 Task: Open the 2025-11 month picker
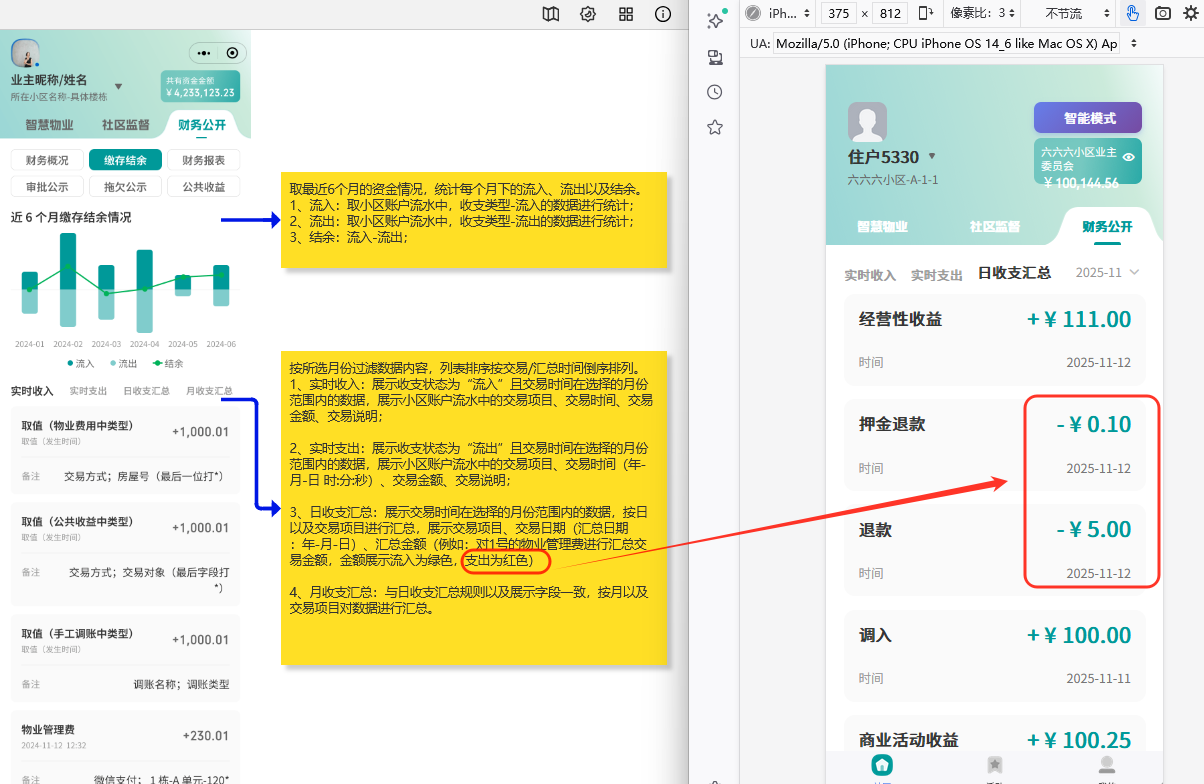pos(1107,272)
